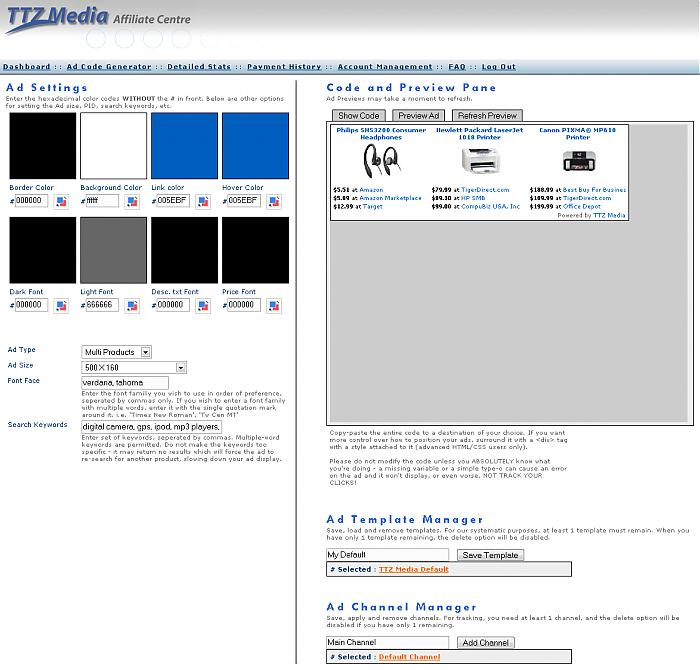Open color picker icon for Dark Font
700x670 pixels.
tap(62, 306)
